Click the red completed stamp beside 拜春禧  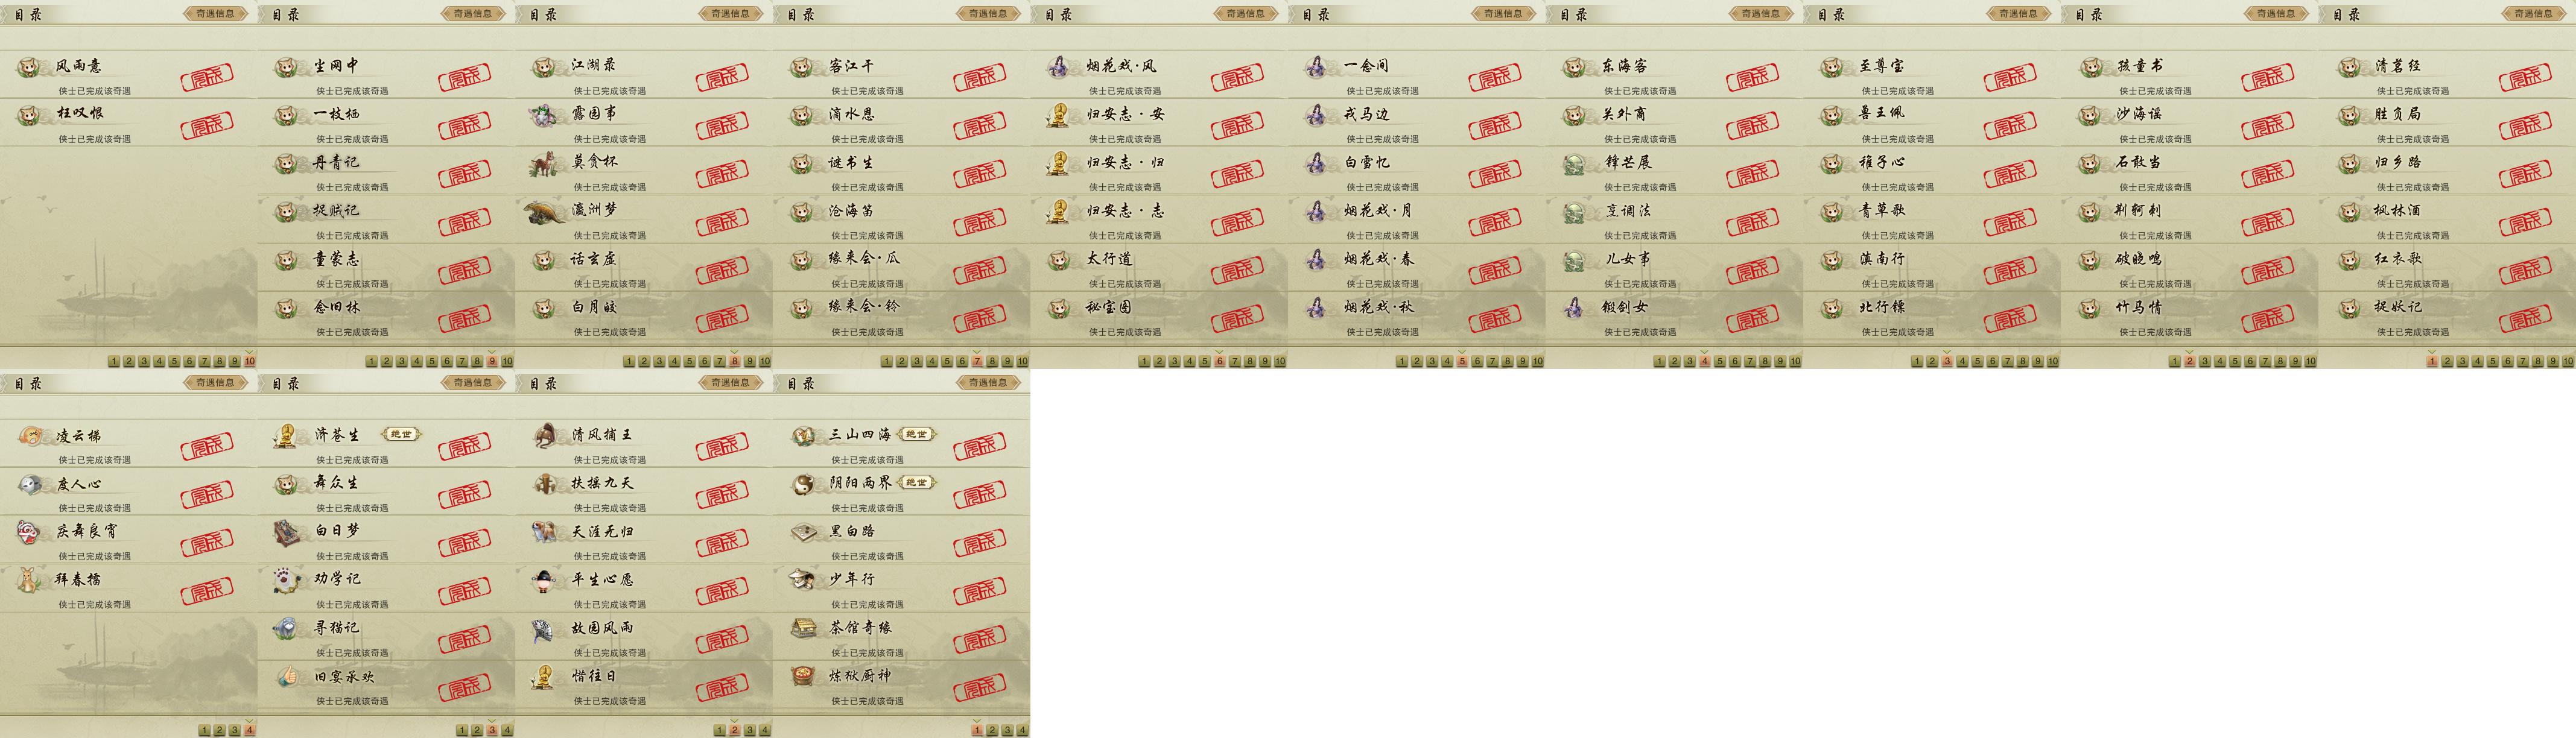(207, 590)
